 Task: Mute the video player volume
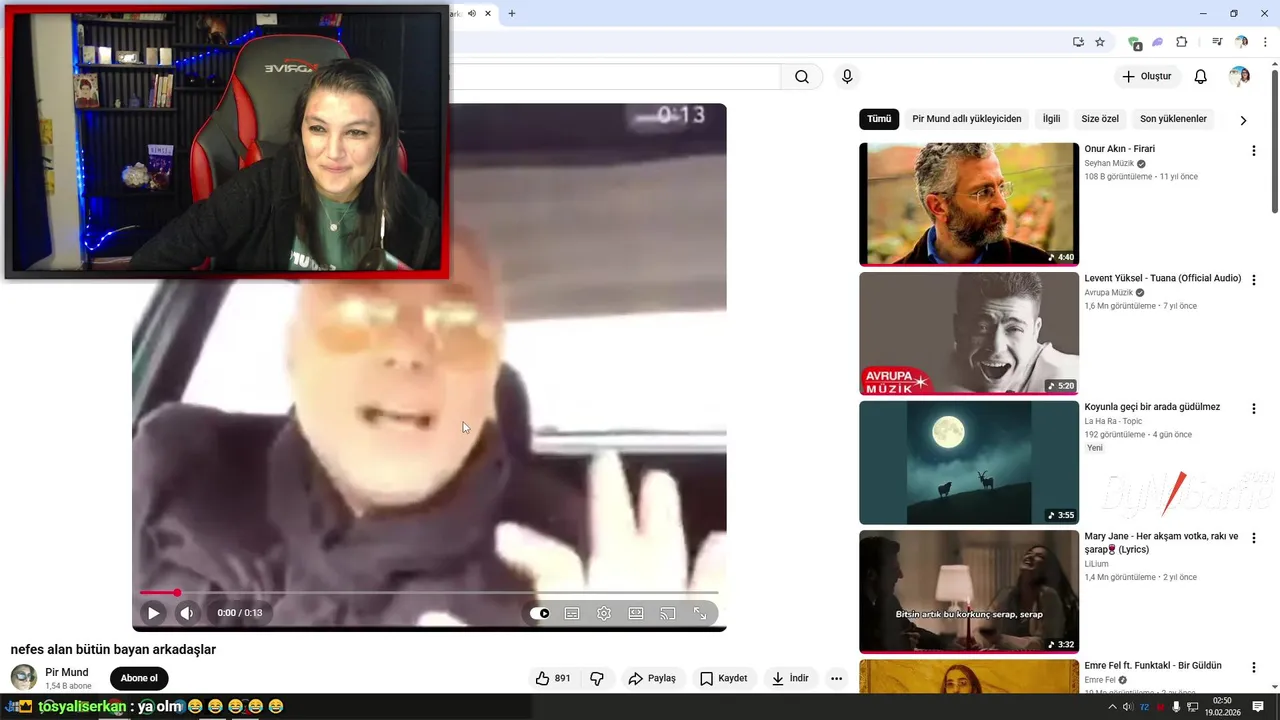(186, 613)
